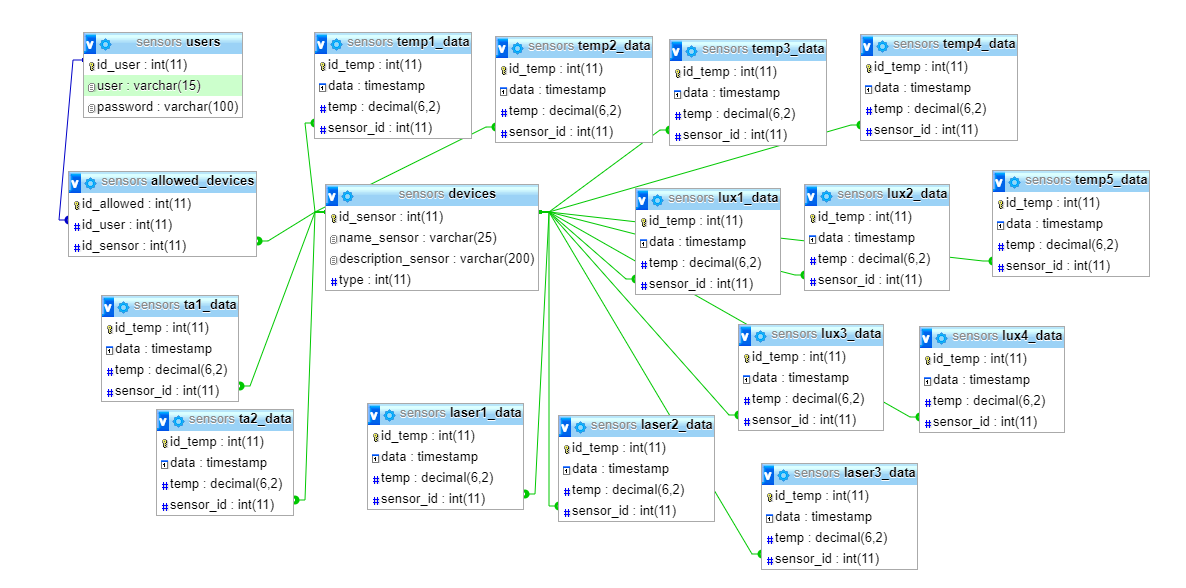Select sensor_id column in lux1_data
This screenshot has height=588, width=1186.
click(x=707, y=284)
